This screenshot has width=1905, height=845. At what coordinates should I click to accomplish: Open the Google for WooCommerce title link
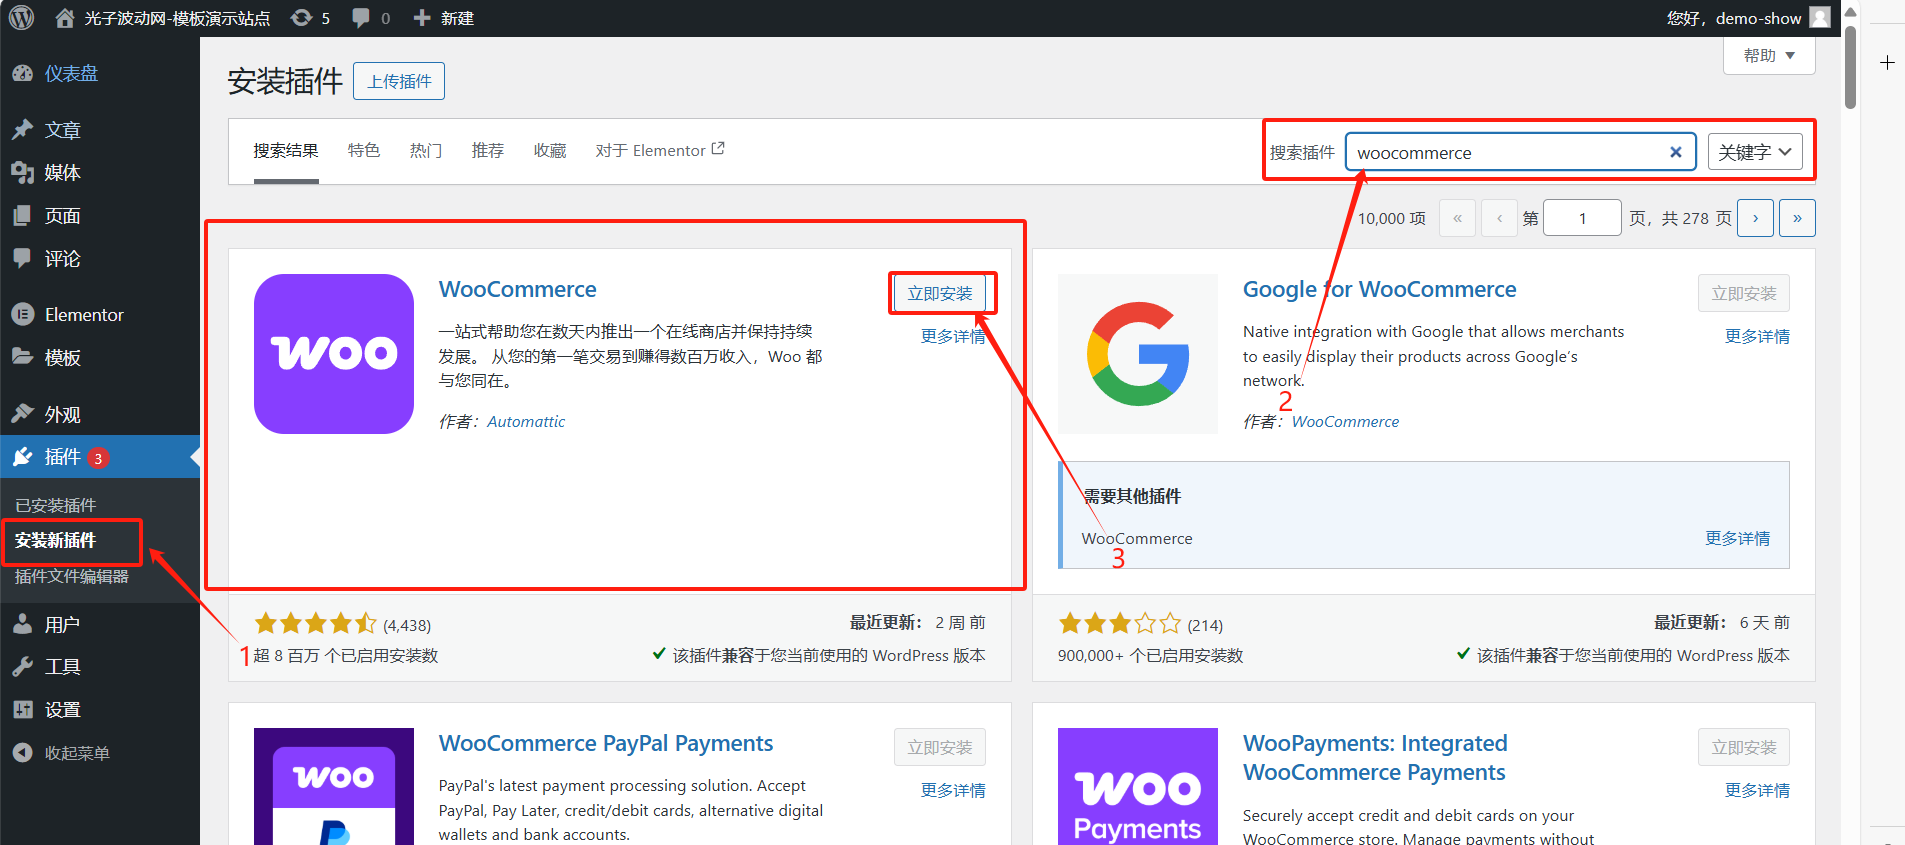[x=1379, y=289]
